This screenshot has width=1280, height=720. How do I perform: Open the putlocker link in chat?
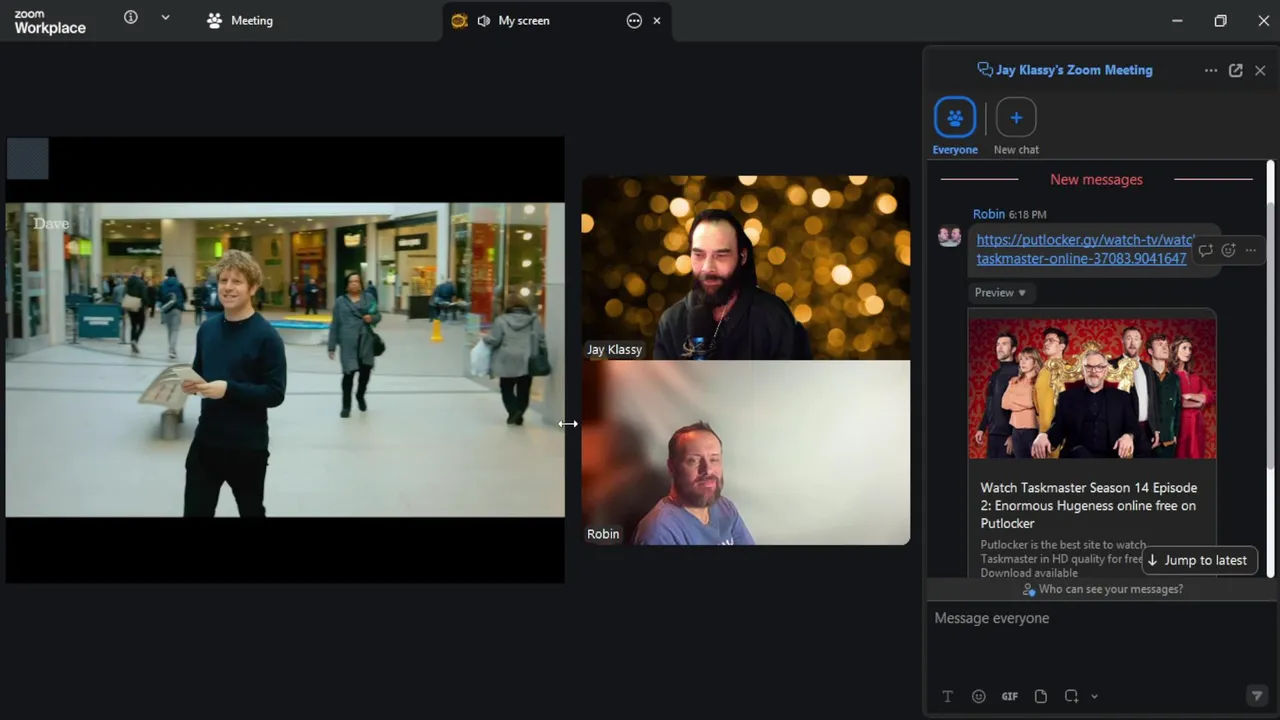pos(1084,249)
